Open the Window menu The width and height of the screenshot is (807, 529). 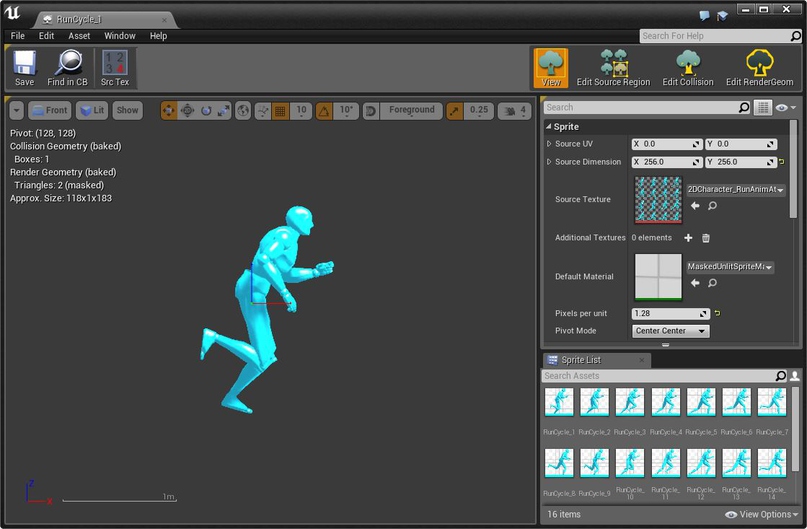pos(120,36)
